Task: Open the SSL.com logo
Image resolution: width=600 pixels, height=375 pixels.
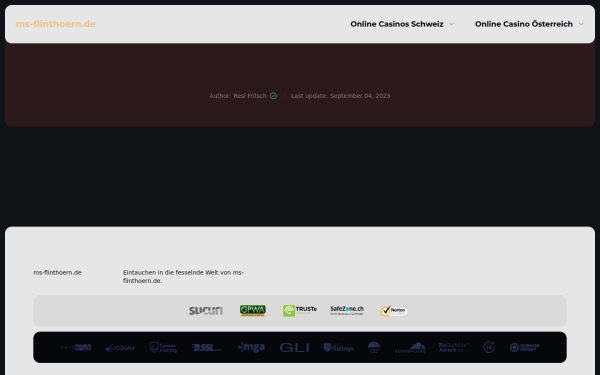Action: 207,347
